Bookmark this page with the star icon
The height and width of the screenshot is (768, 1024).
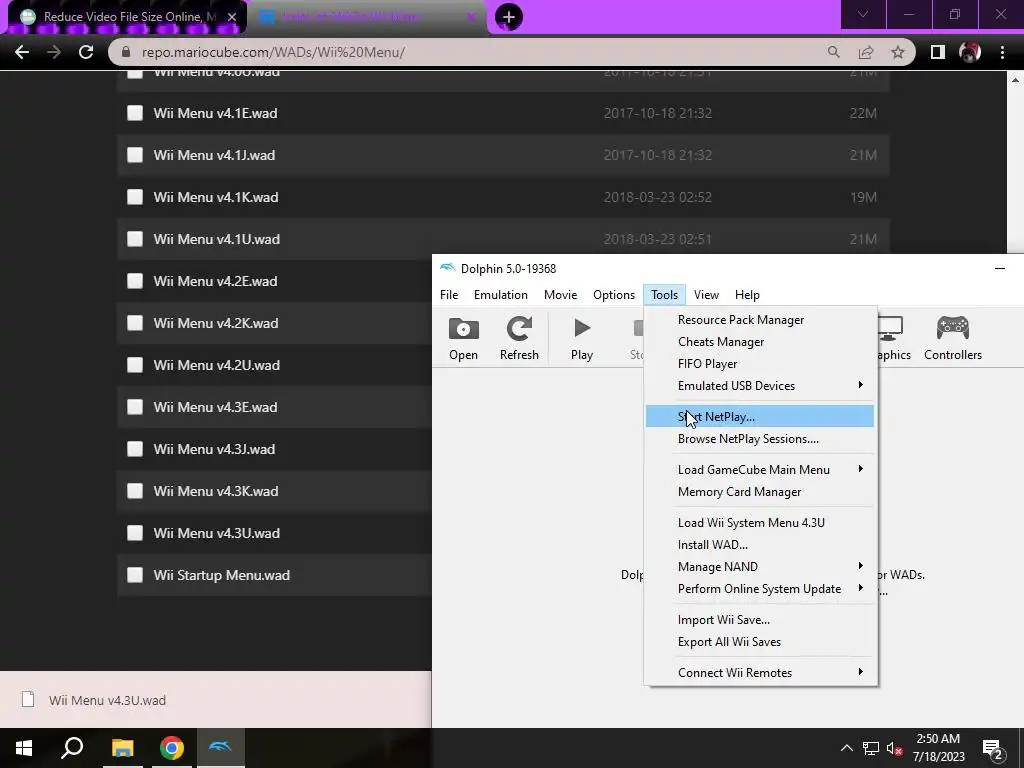pyautogui.click(x=898, y=52)
